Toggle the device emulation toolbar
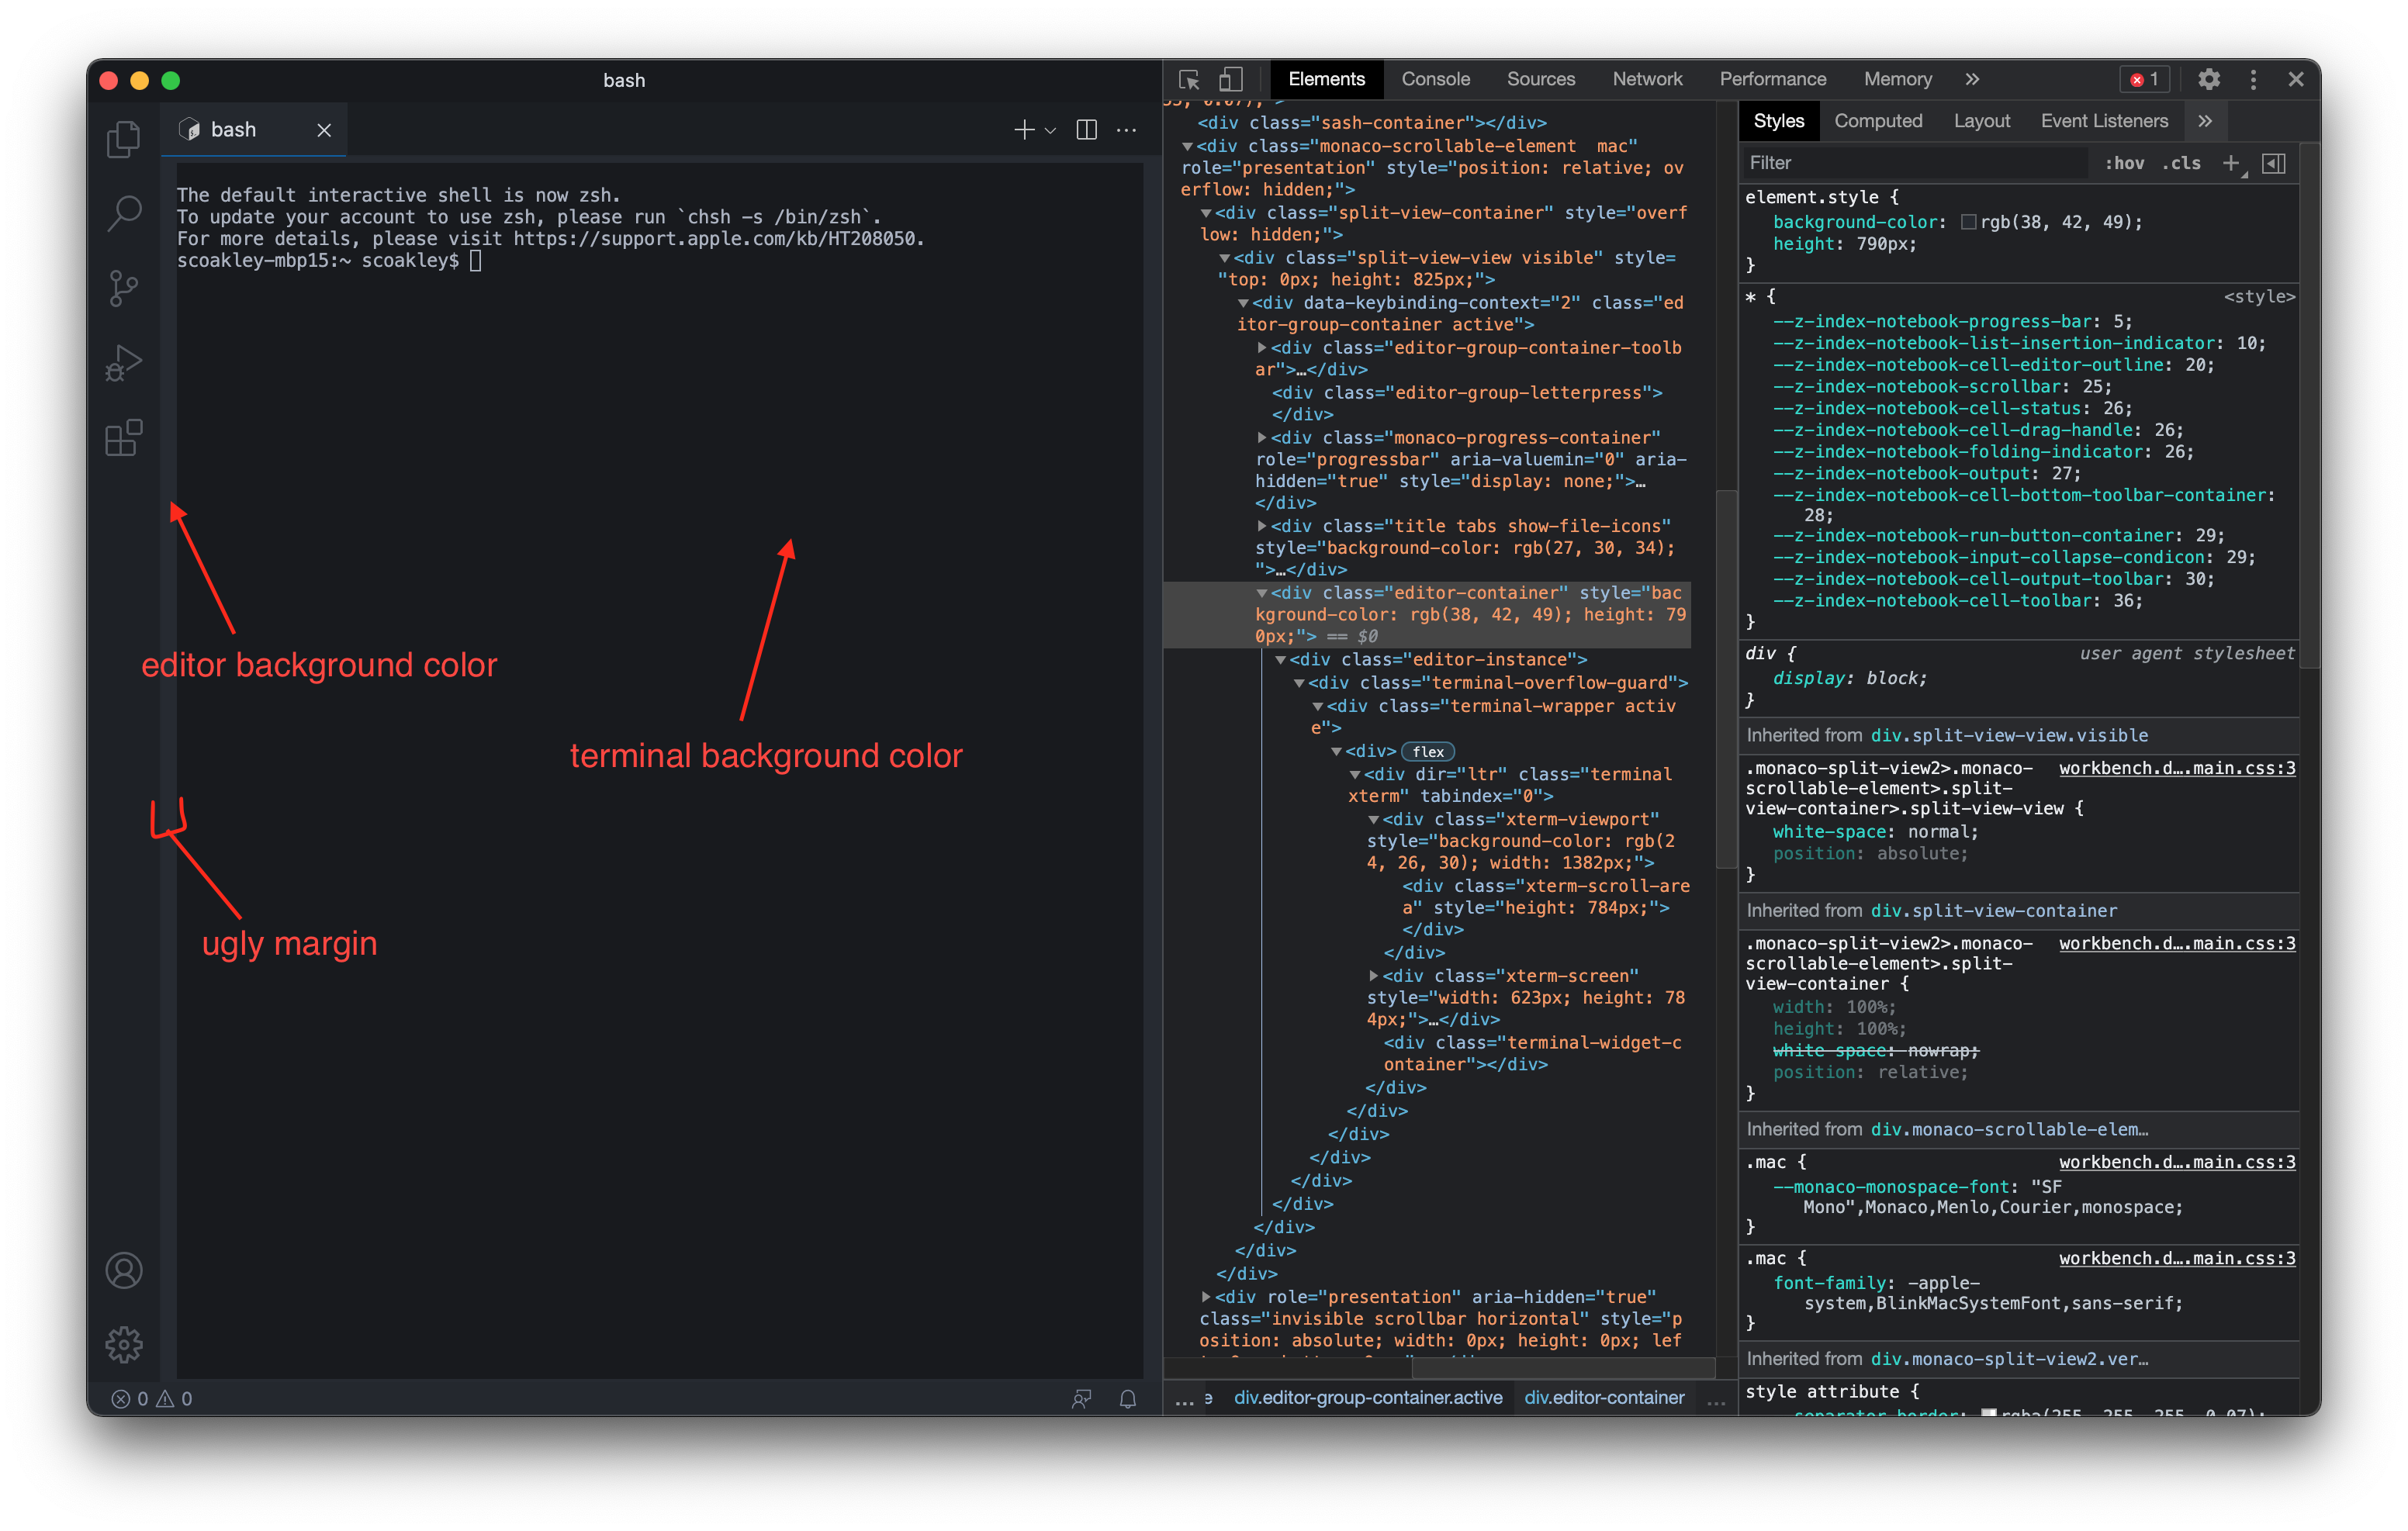 click(1230, 79)
